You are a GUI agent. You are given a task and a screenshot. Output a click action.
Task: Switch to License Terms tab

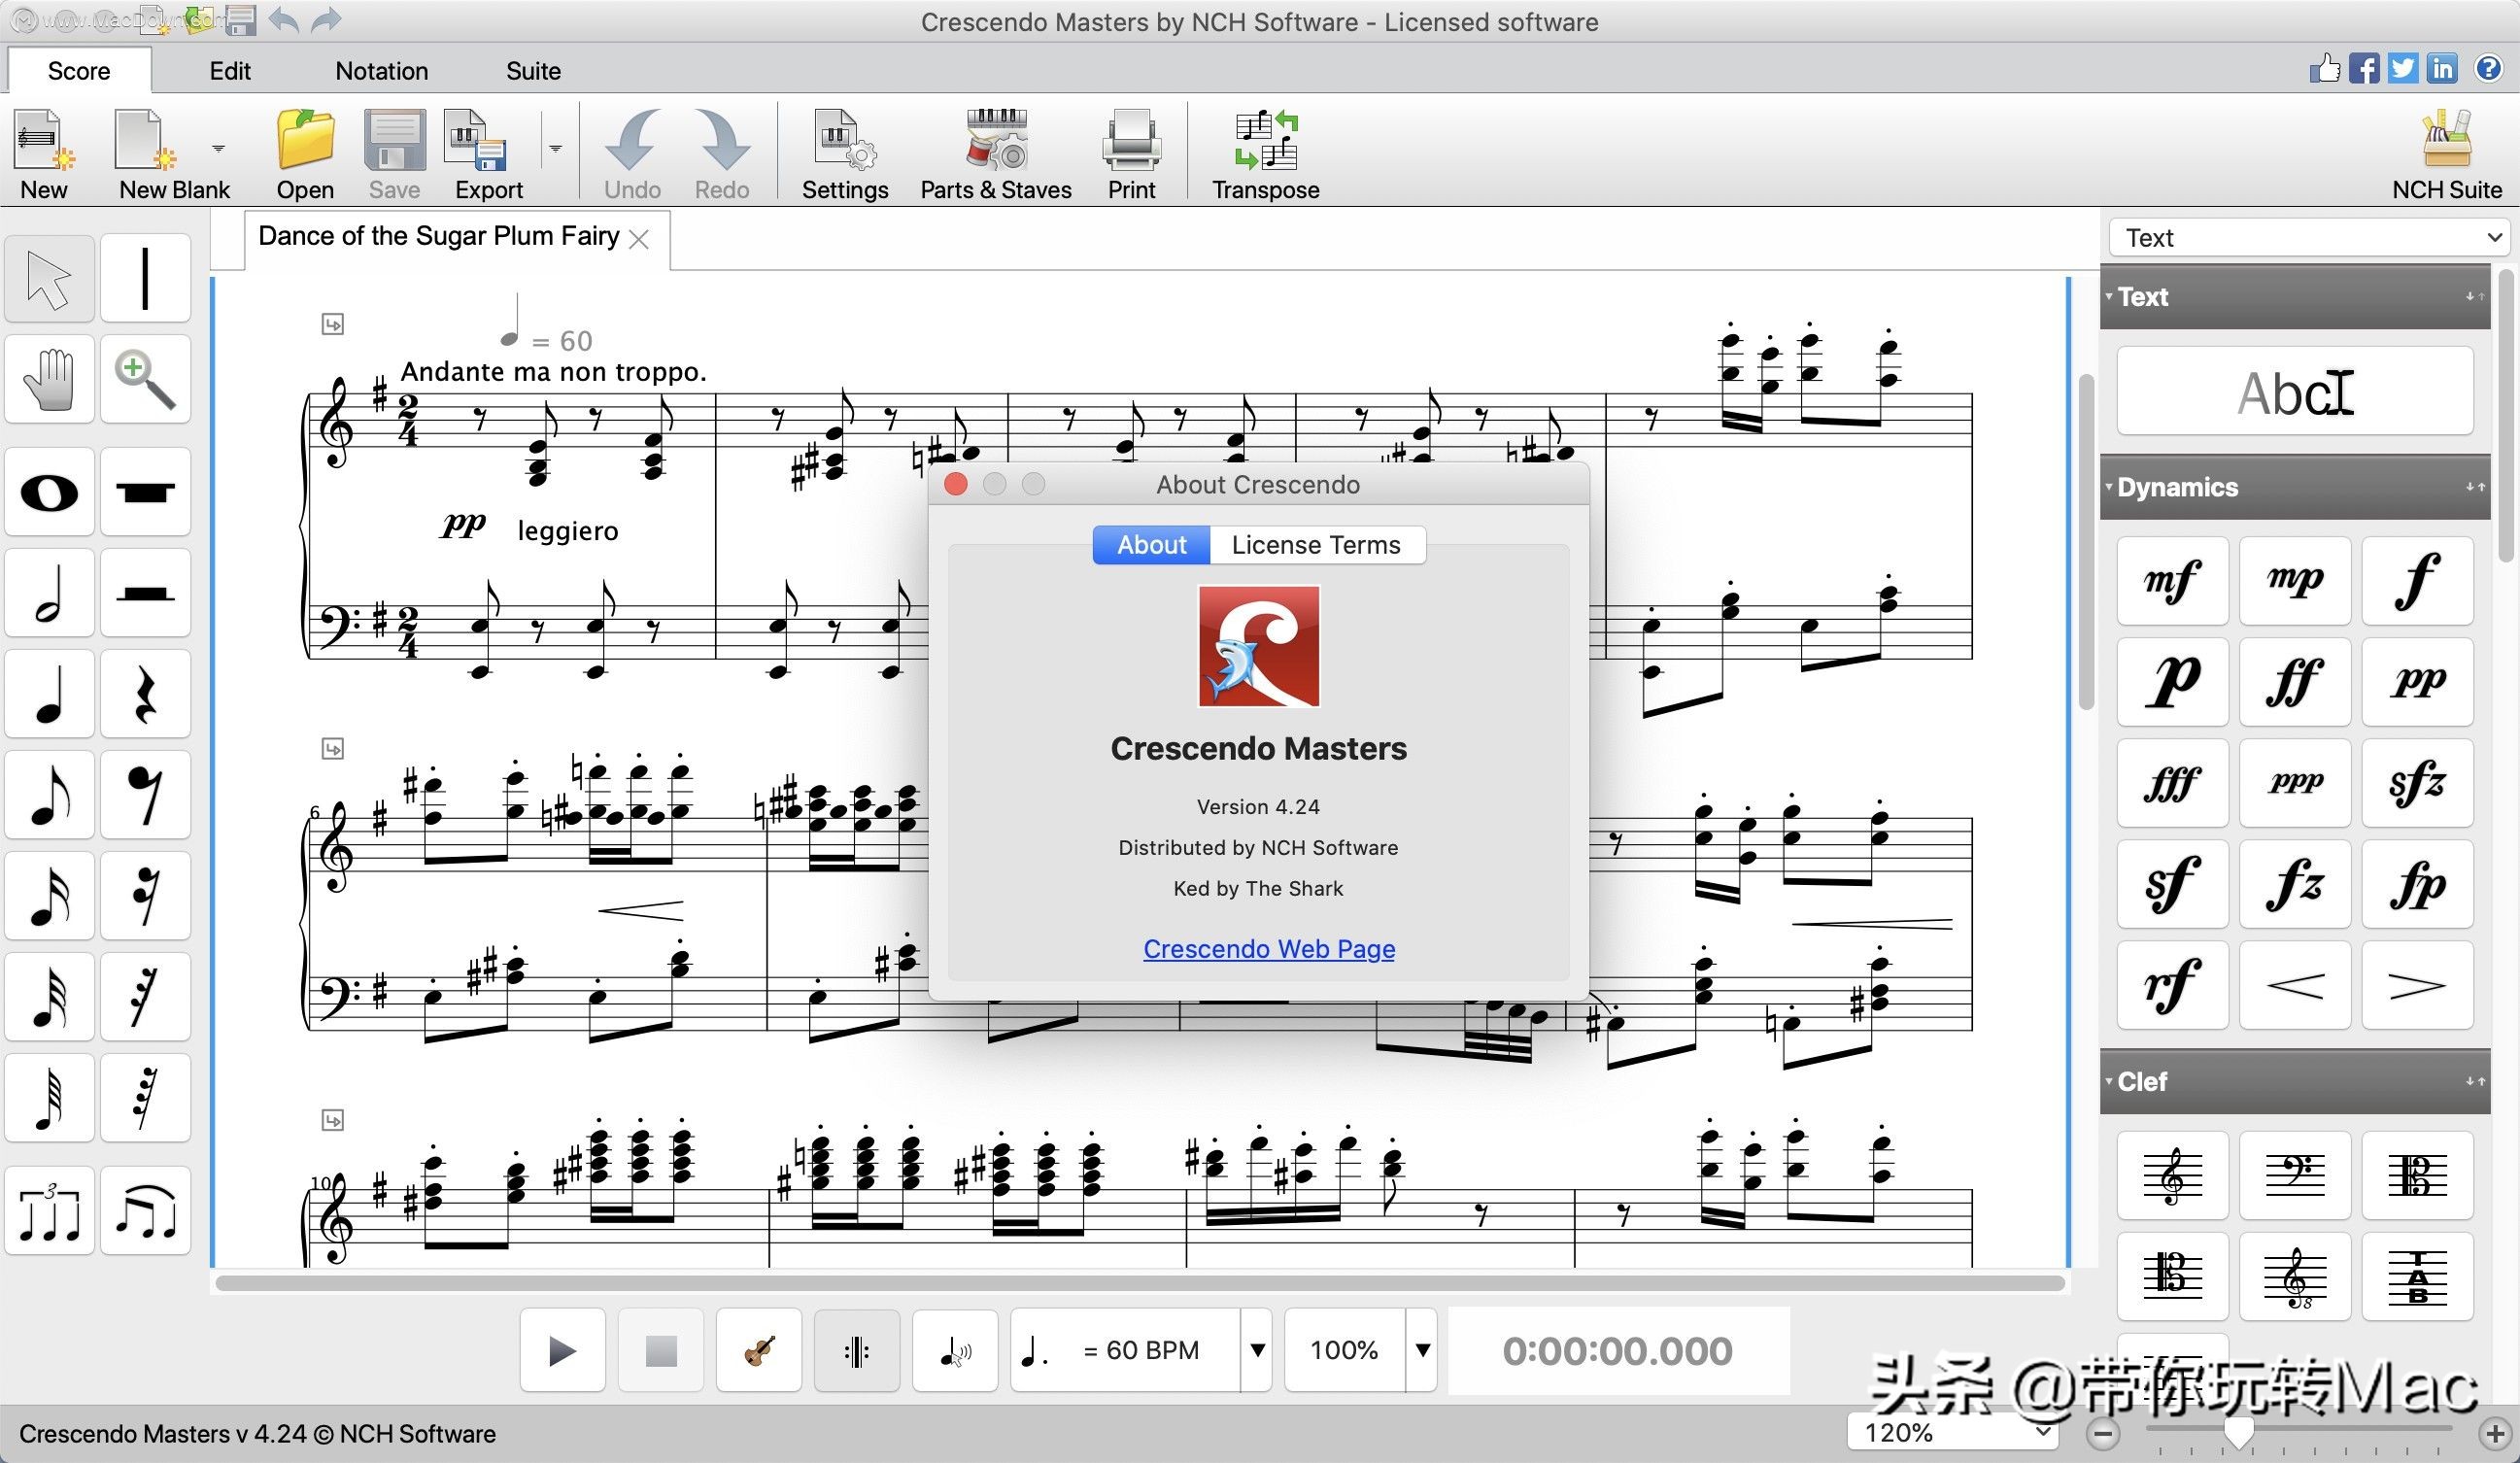(x=1316, y=545)
